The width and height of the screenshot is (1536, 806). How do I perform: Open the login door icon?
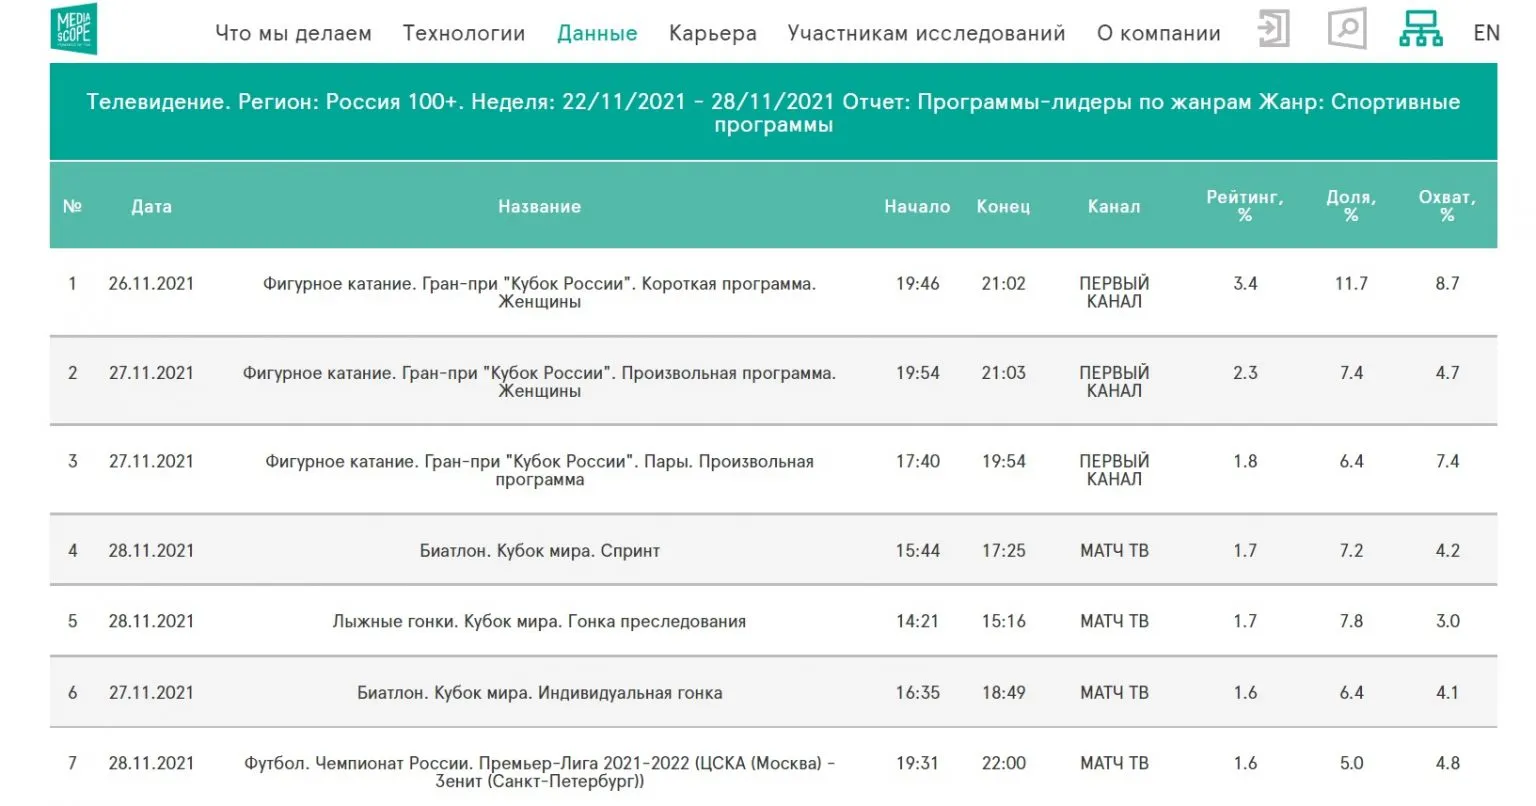[x=1272, y=29]
